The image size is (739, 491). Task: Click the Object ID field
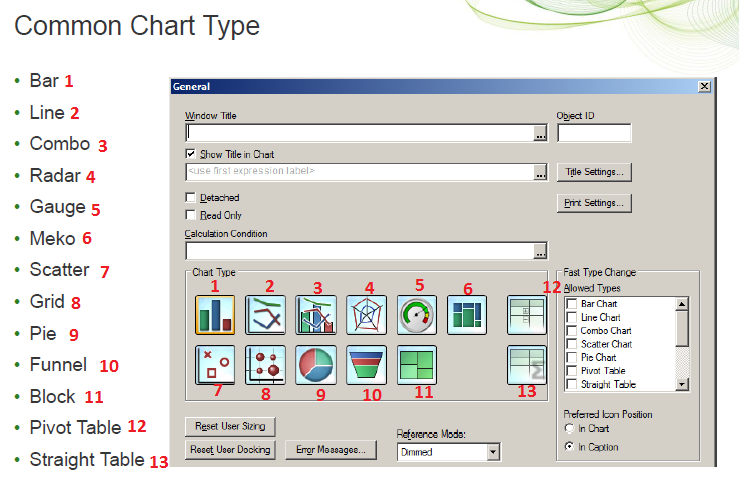click(x=594, y=133)
